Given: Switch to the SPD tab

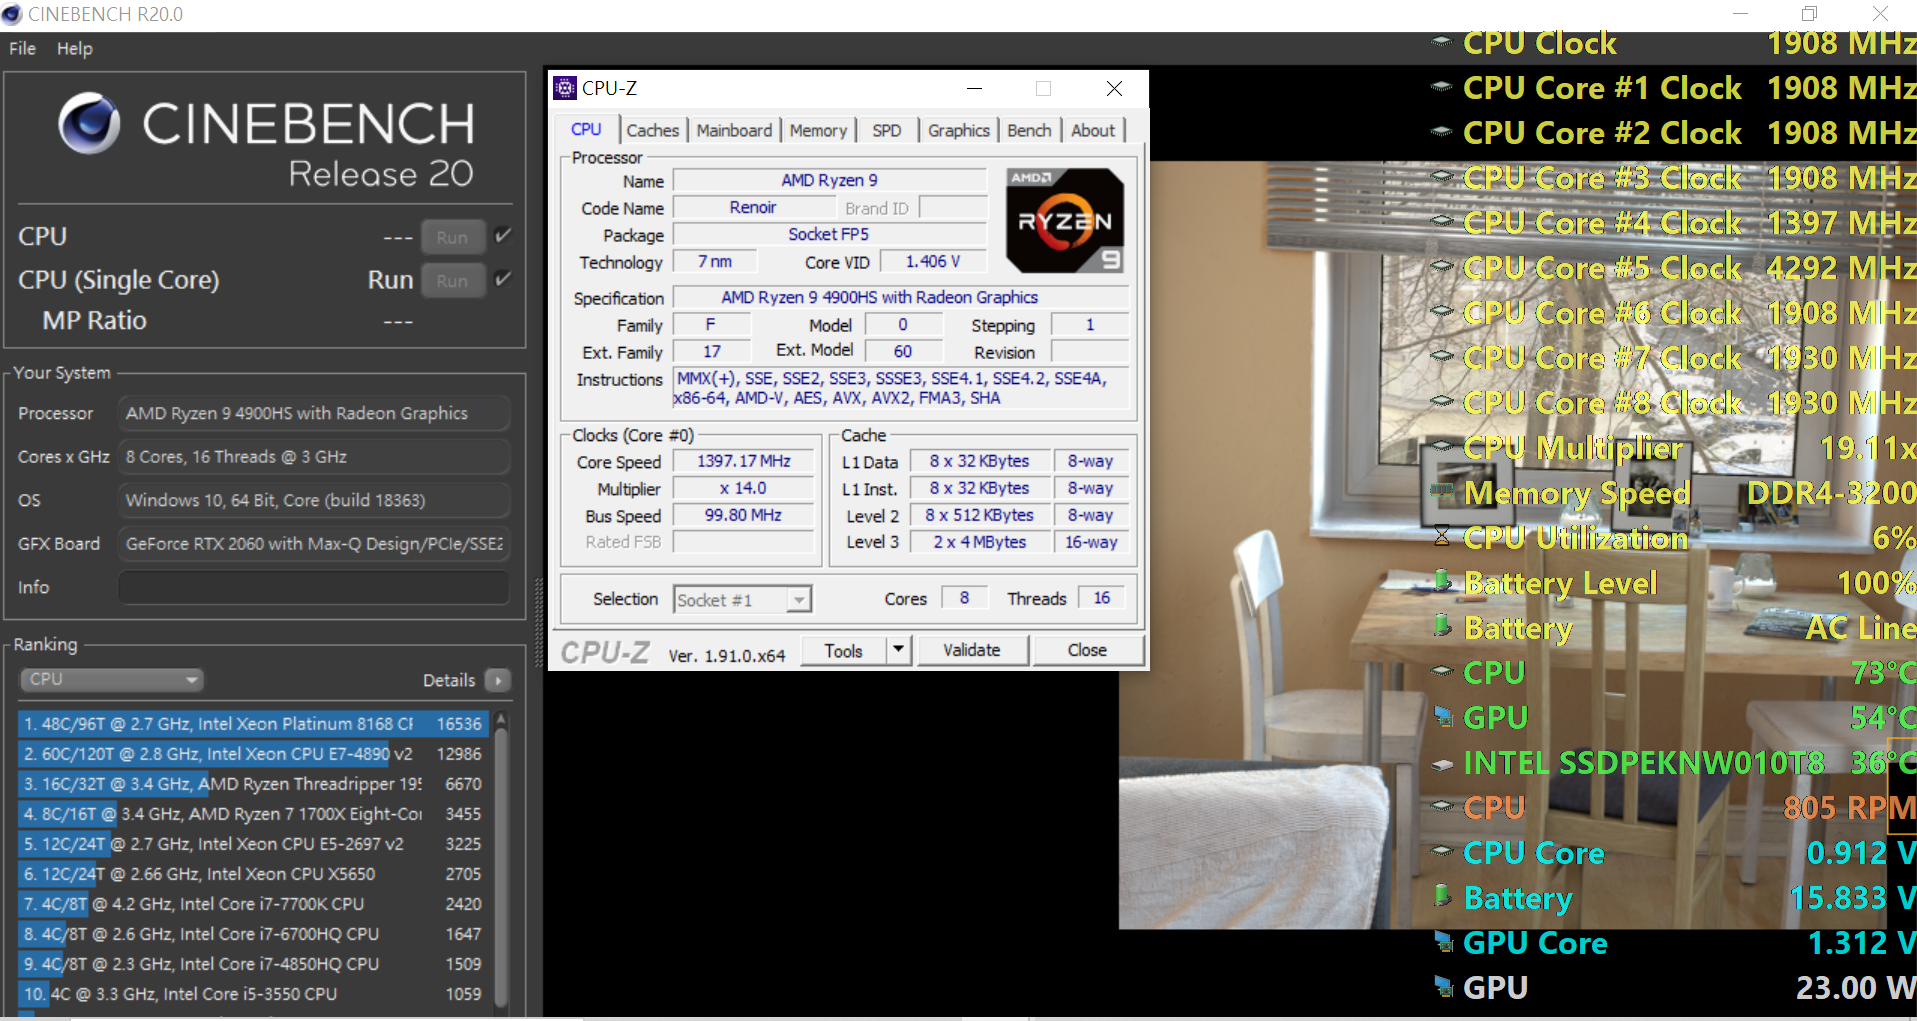Looking at the screenshot, I should coord(886,130).
